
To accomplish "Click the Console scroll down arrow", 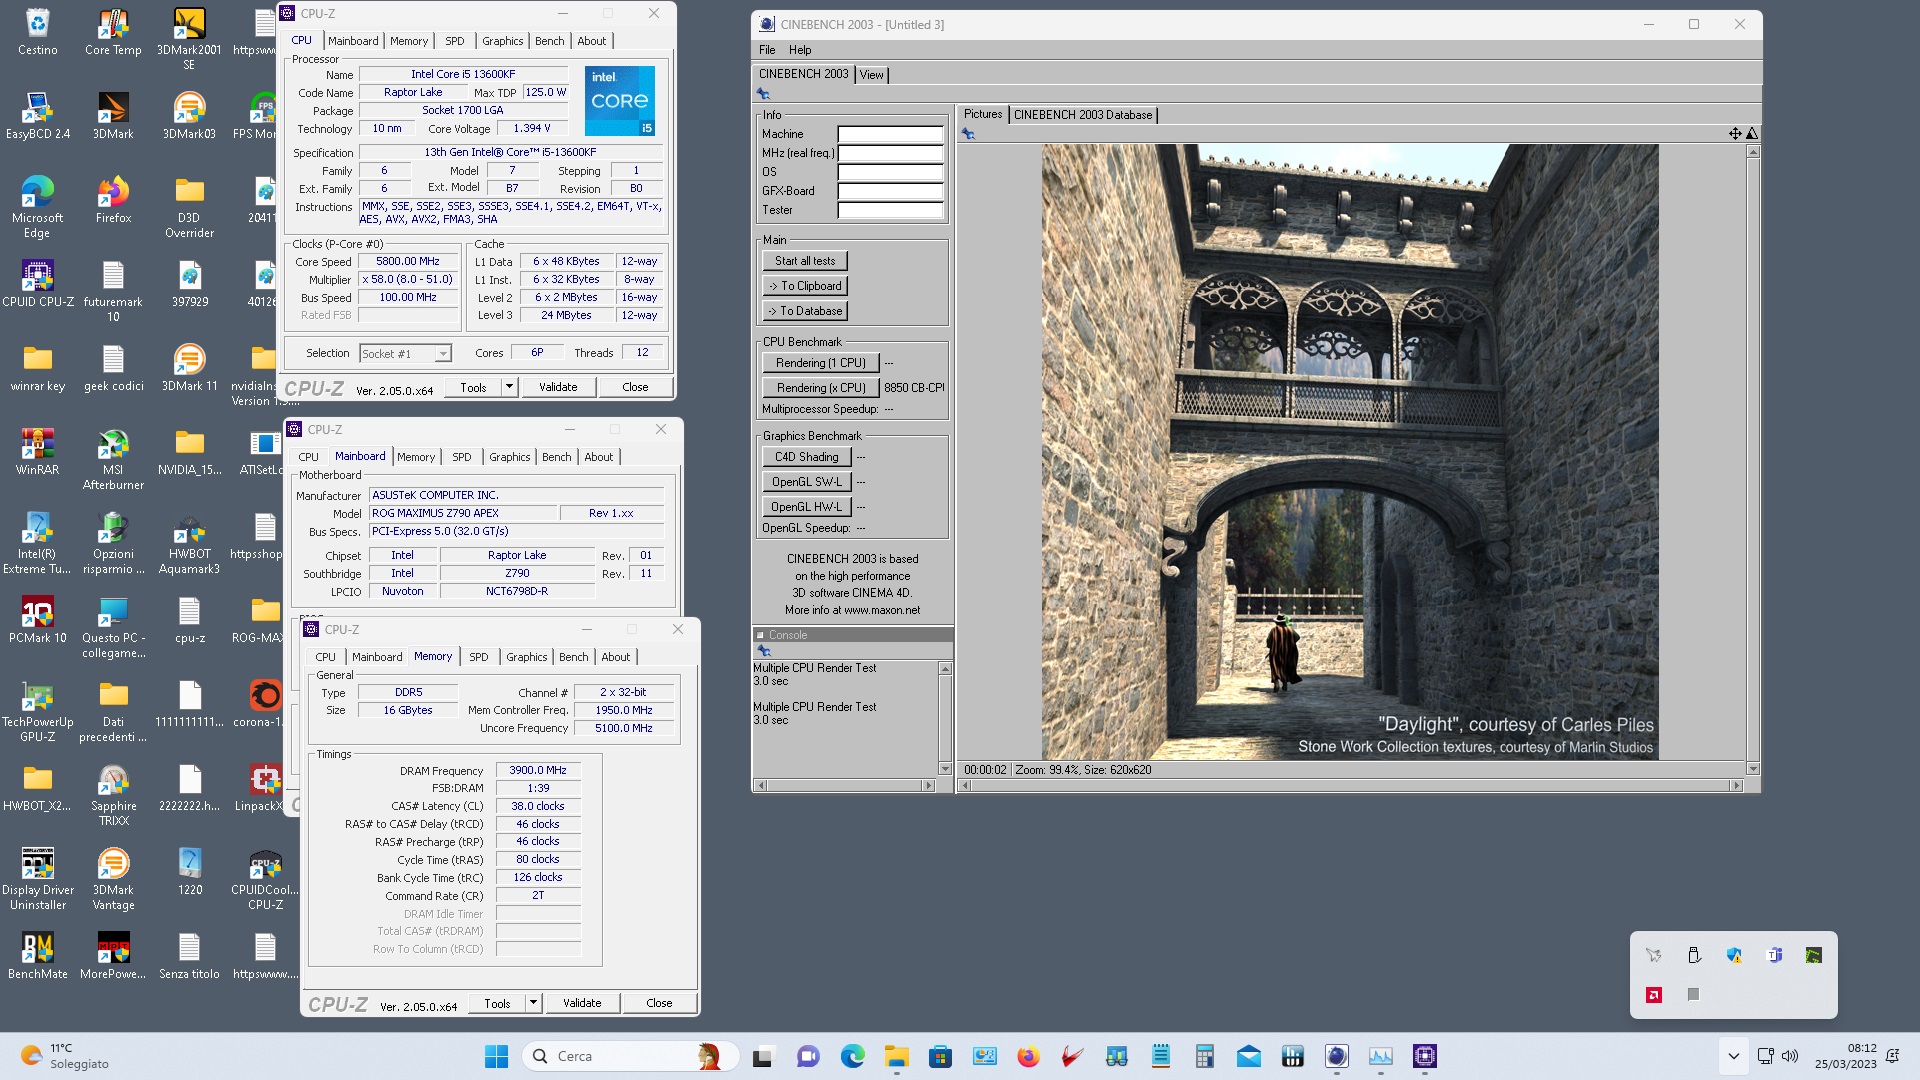I will [x=945, y=769].
